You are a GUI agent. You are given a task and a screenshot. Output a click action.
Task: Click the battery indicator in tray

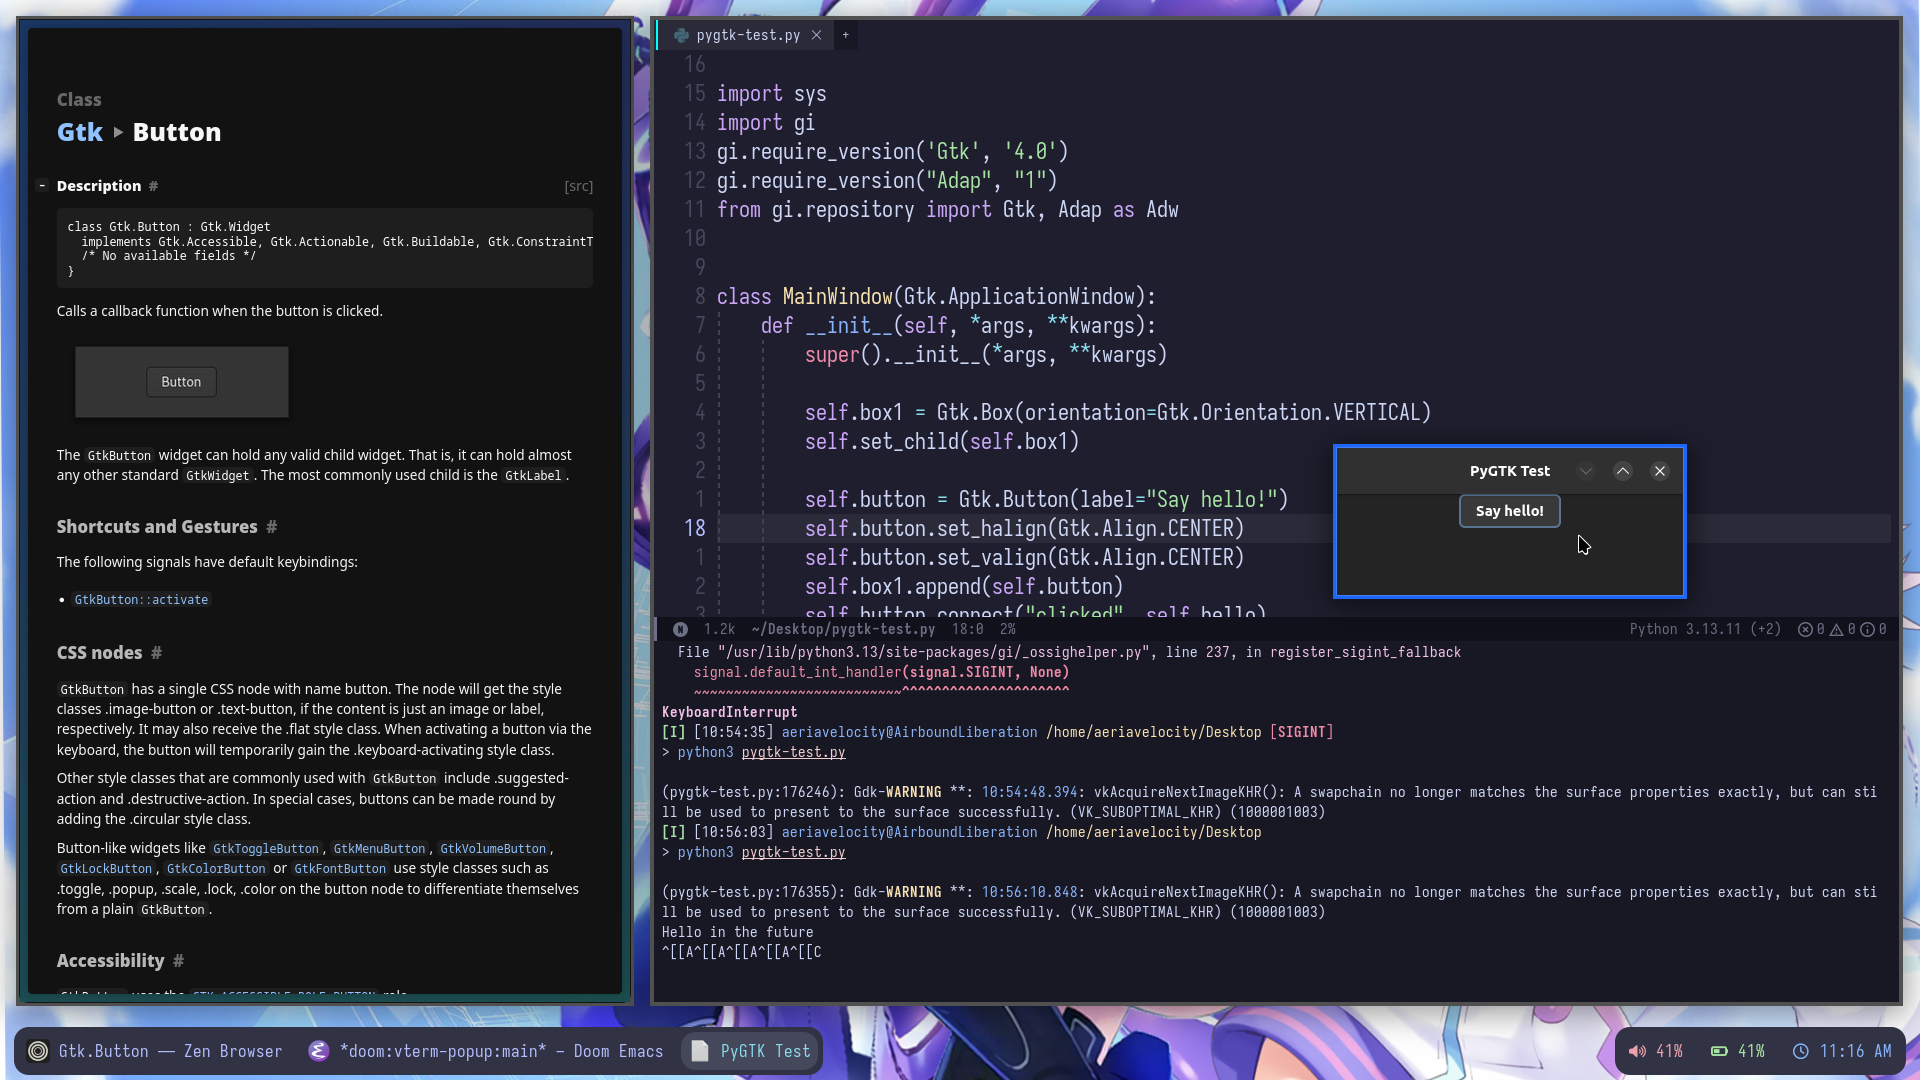(x=1719, y=1051)
